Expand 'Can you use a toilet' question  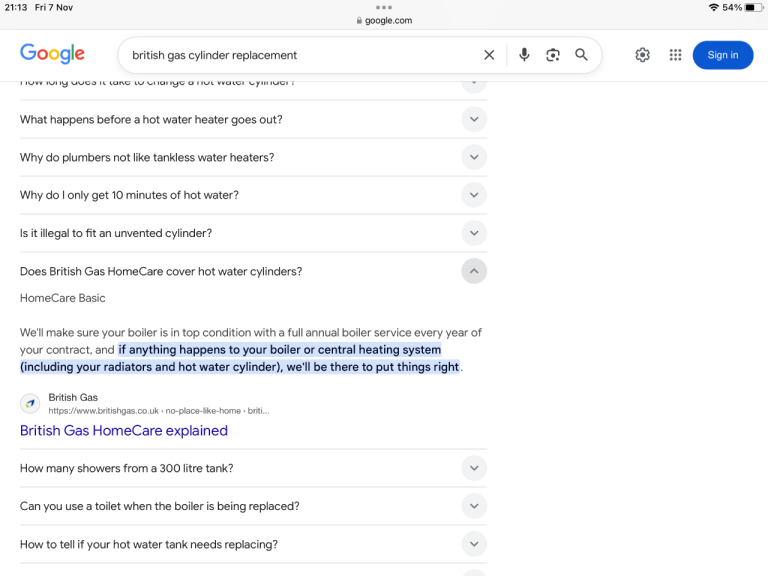tap(474, 507)
